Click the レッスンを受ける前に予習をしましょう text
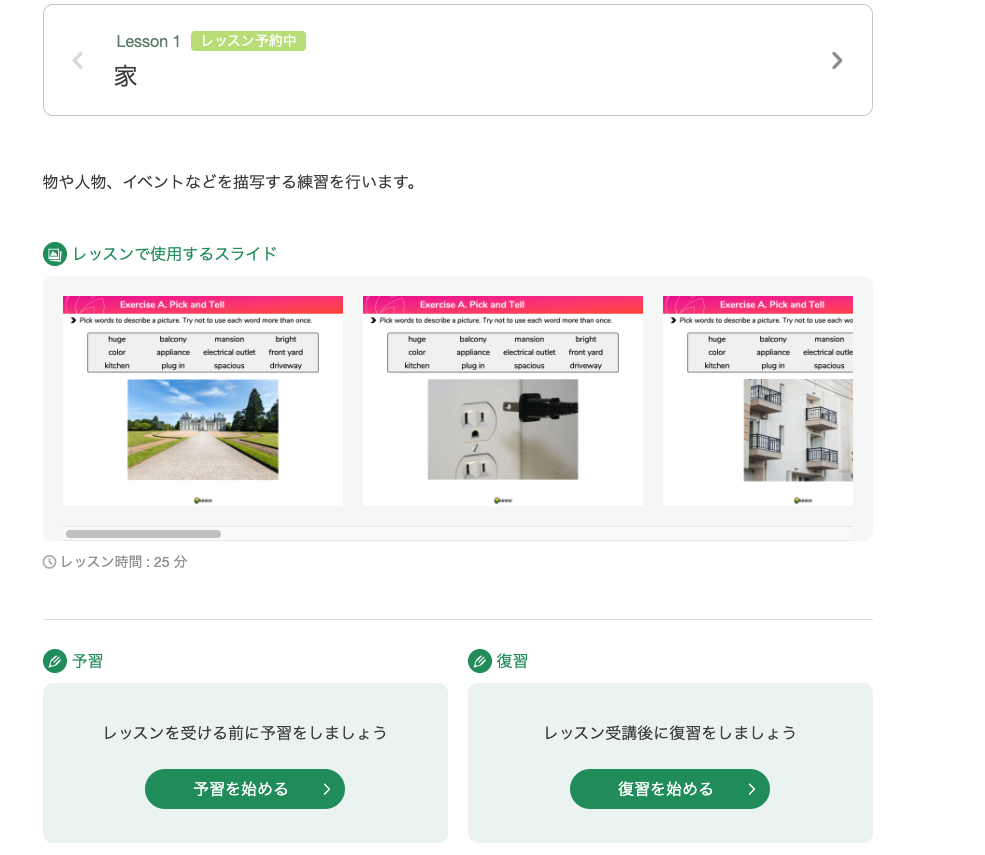 tap(245, 733)
